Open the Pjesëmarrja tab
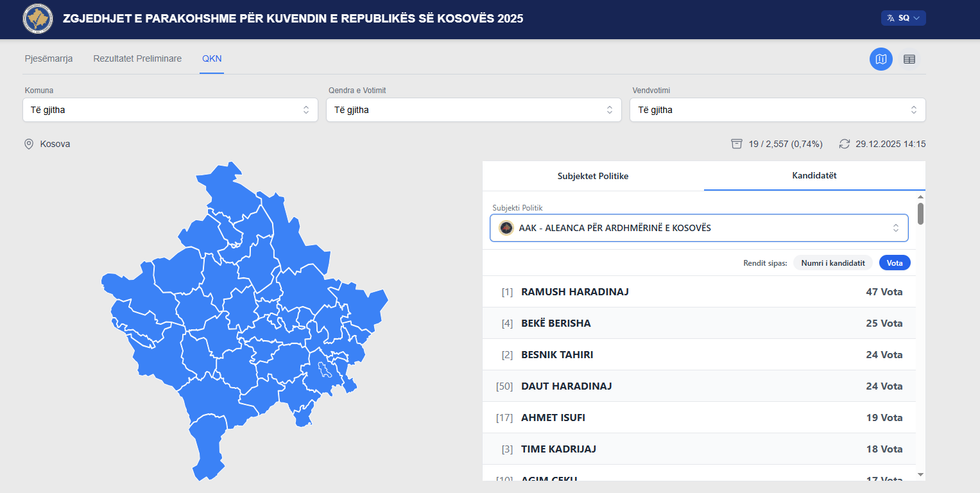The image size is (980, 493). pos(48,59)
